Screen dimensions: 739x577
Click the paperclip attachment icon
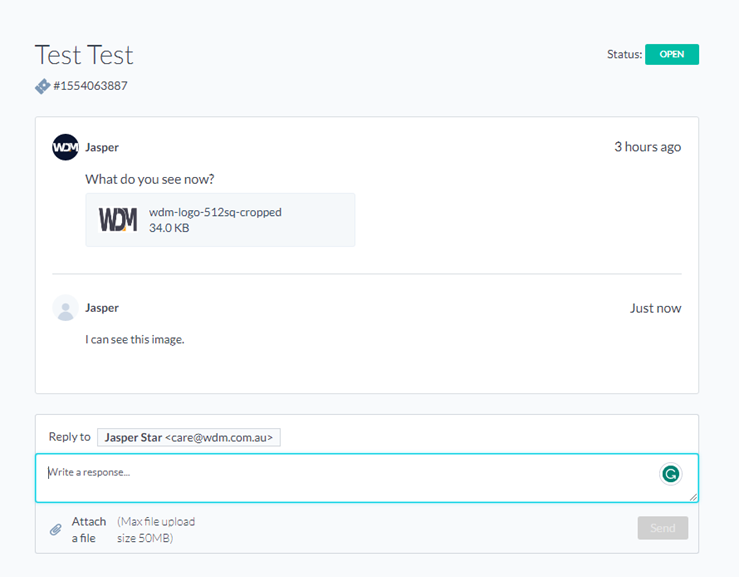click(x=56, y=529)
